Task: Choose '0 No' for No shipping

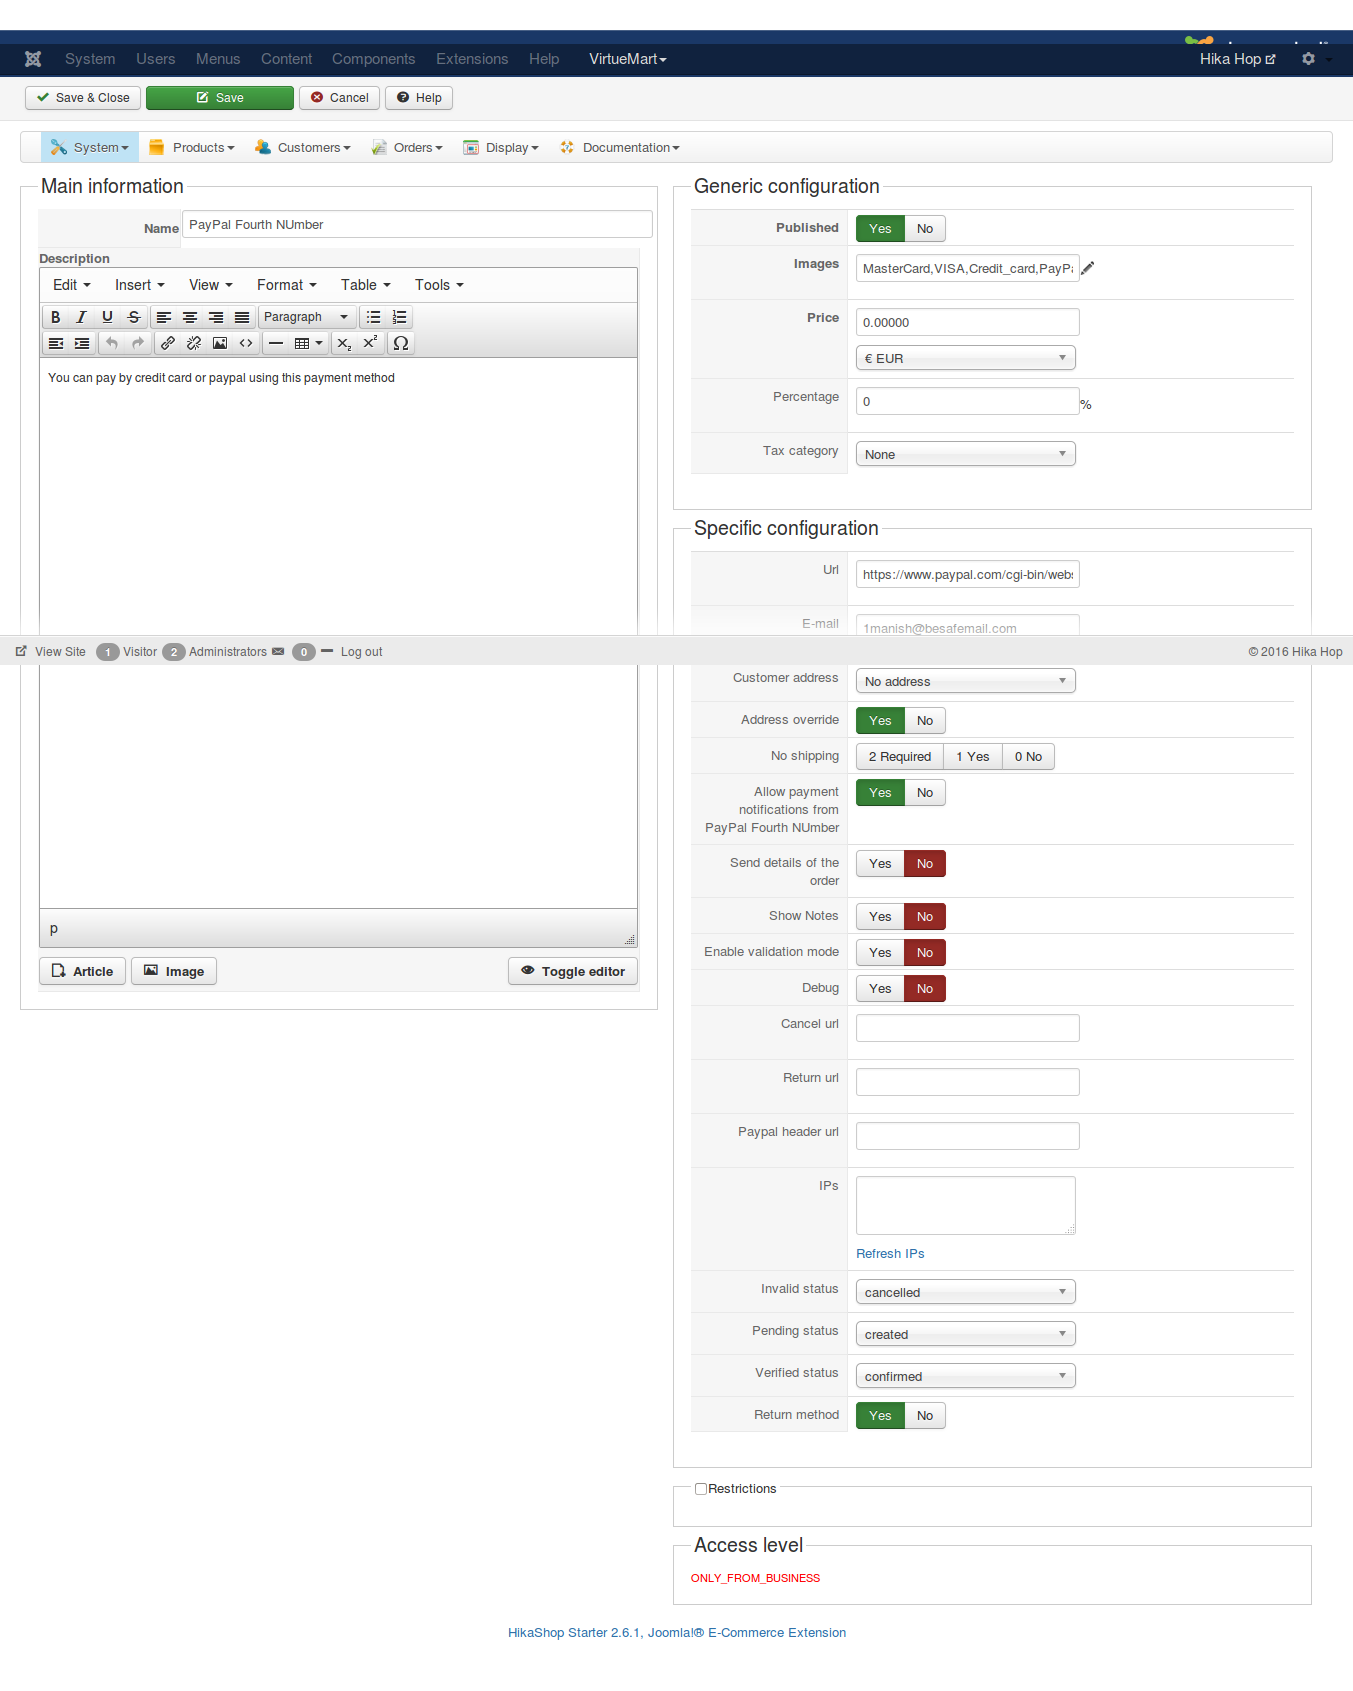Action: coord(1028,757)
